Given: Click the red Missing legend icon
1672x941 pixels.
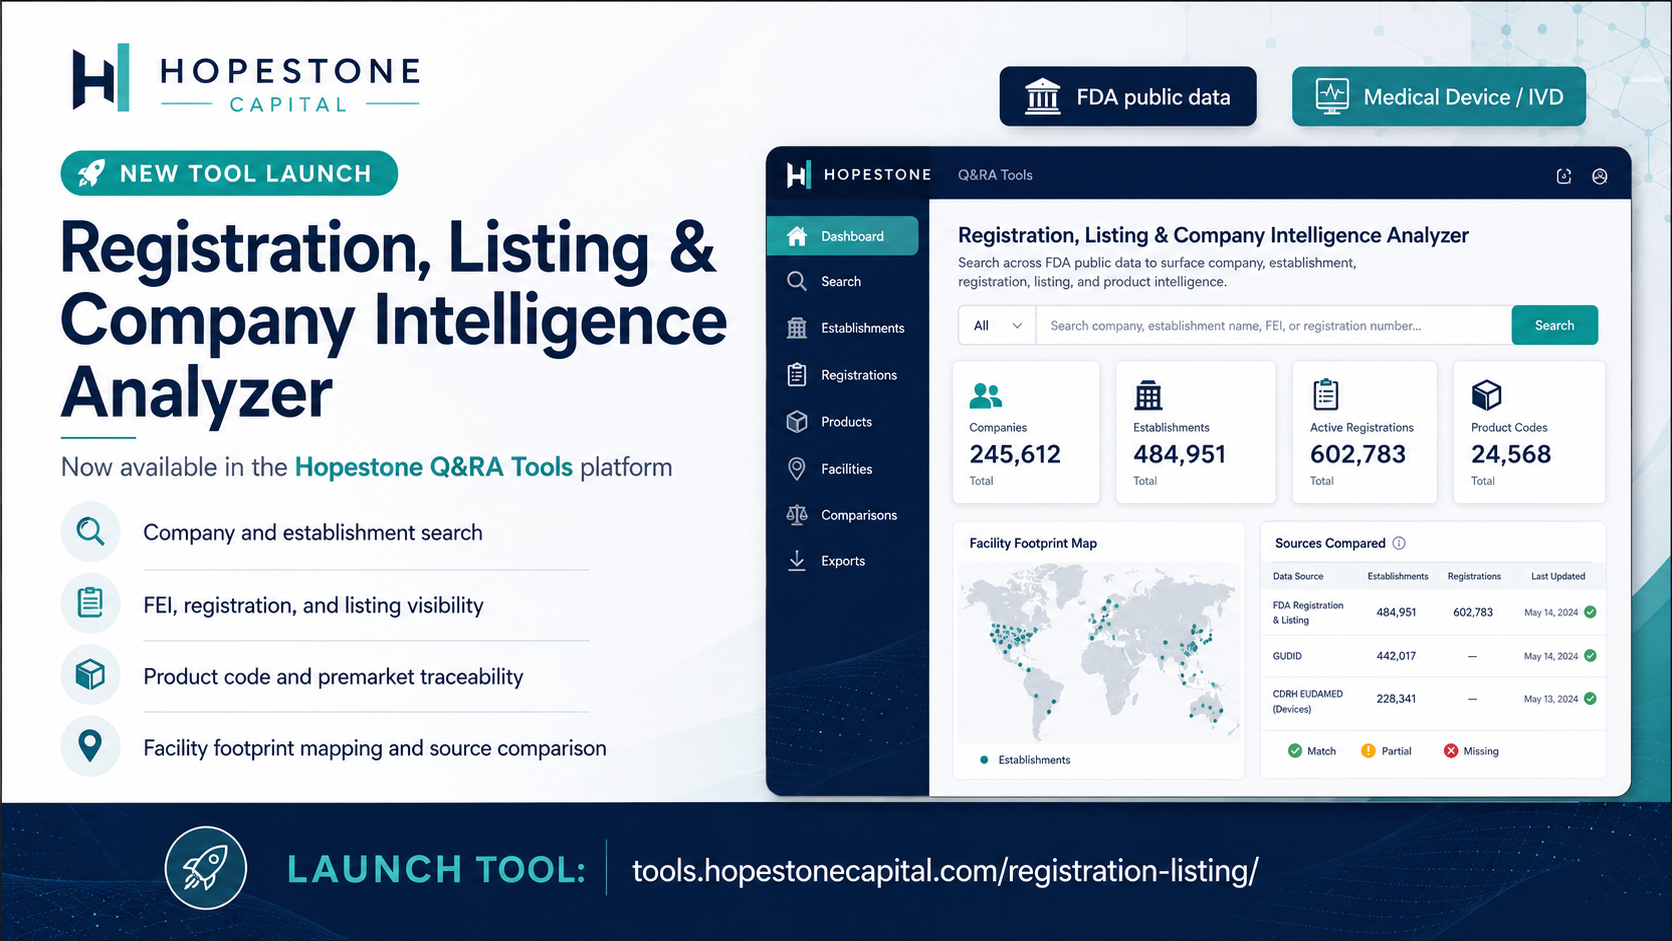Looking at the screenshot, I should click(1451, 751).
